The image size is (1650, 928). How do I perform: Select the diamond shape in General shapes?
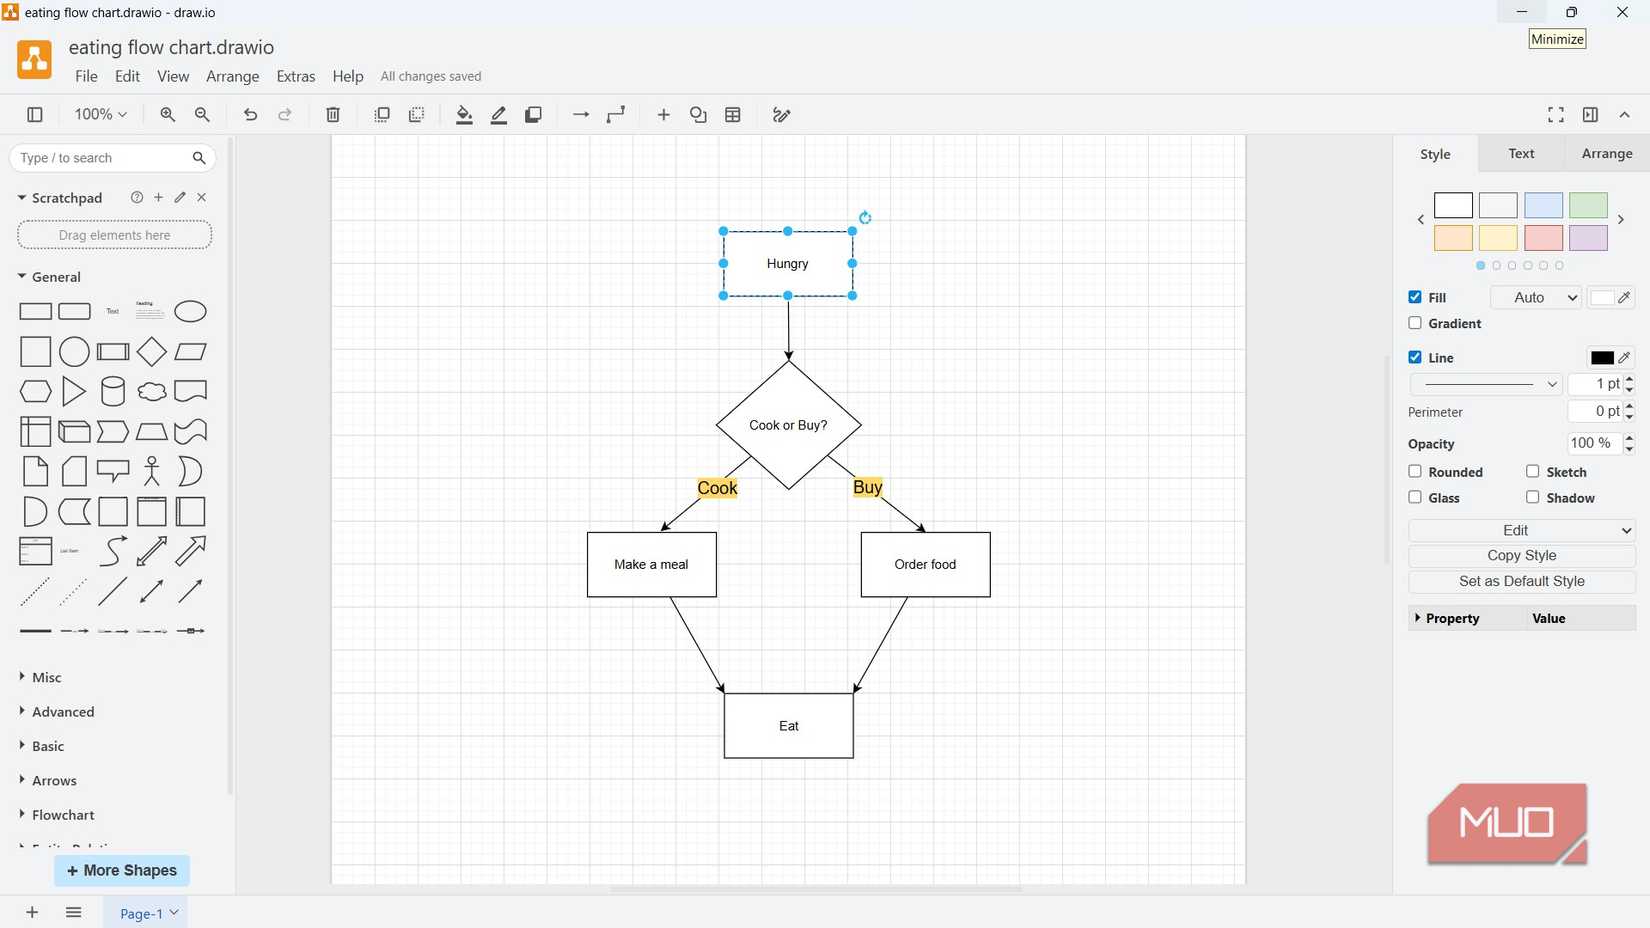click(x=152, y=351)
